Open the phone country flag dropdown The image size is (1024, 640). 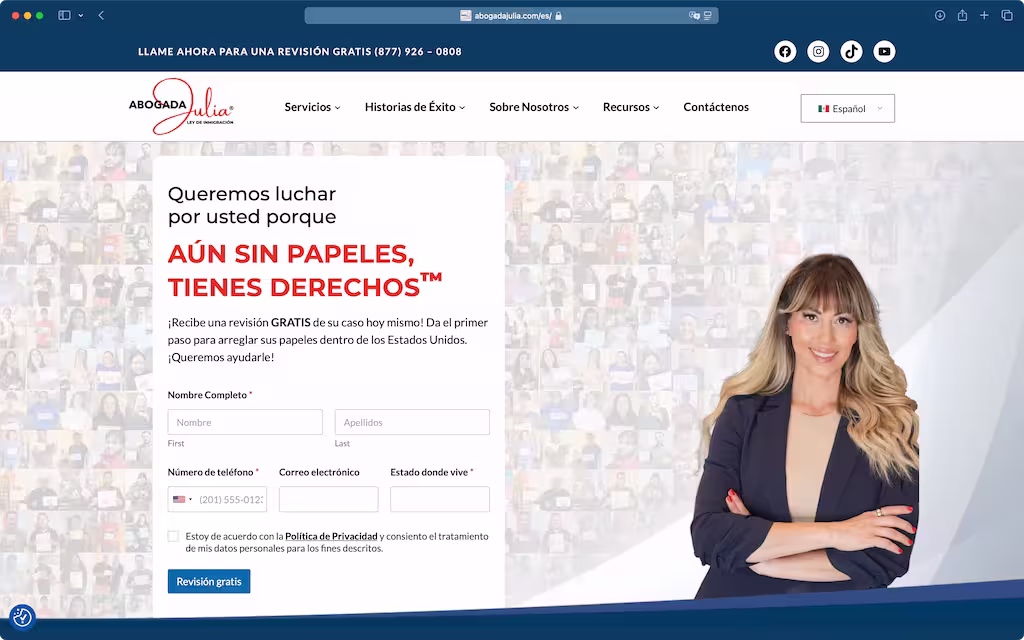pyautogui.click(x=182, y=500)
